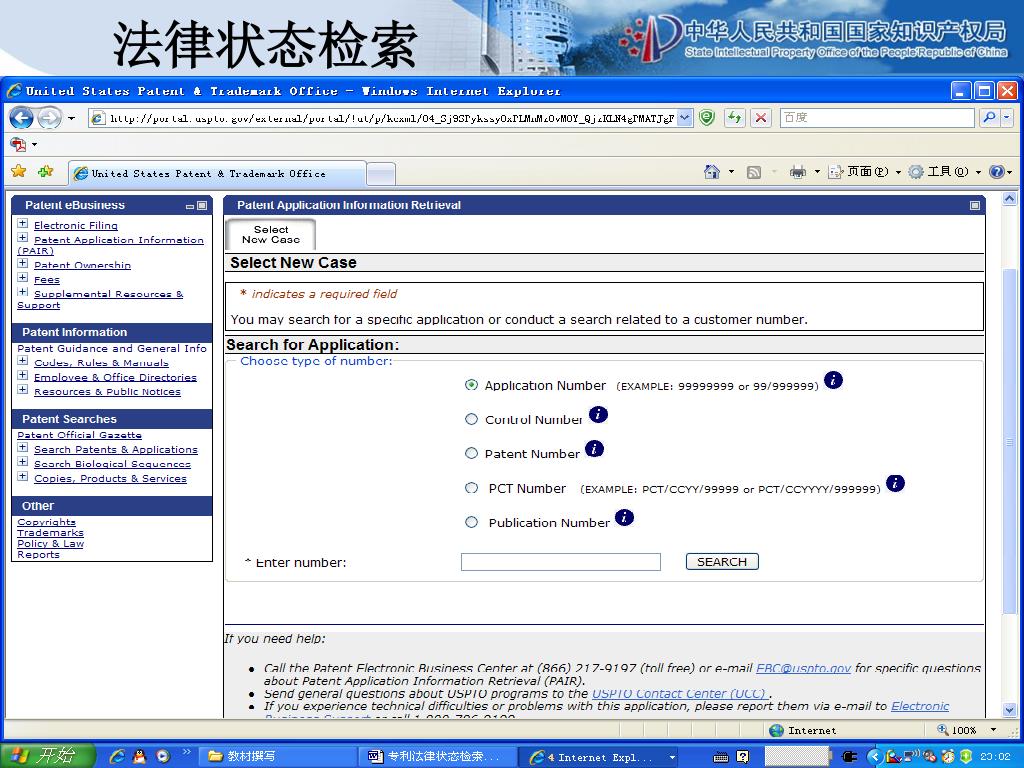Expand the Fees tree node
Image resolution: width=1024 pixels, height=768 pixels.
coord(23,278)
